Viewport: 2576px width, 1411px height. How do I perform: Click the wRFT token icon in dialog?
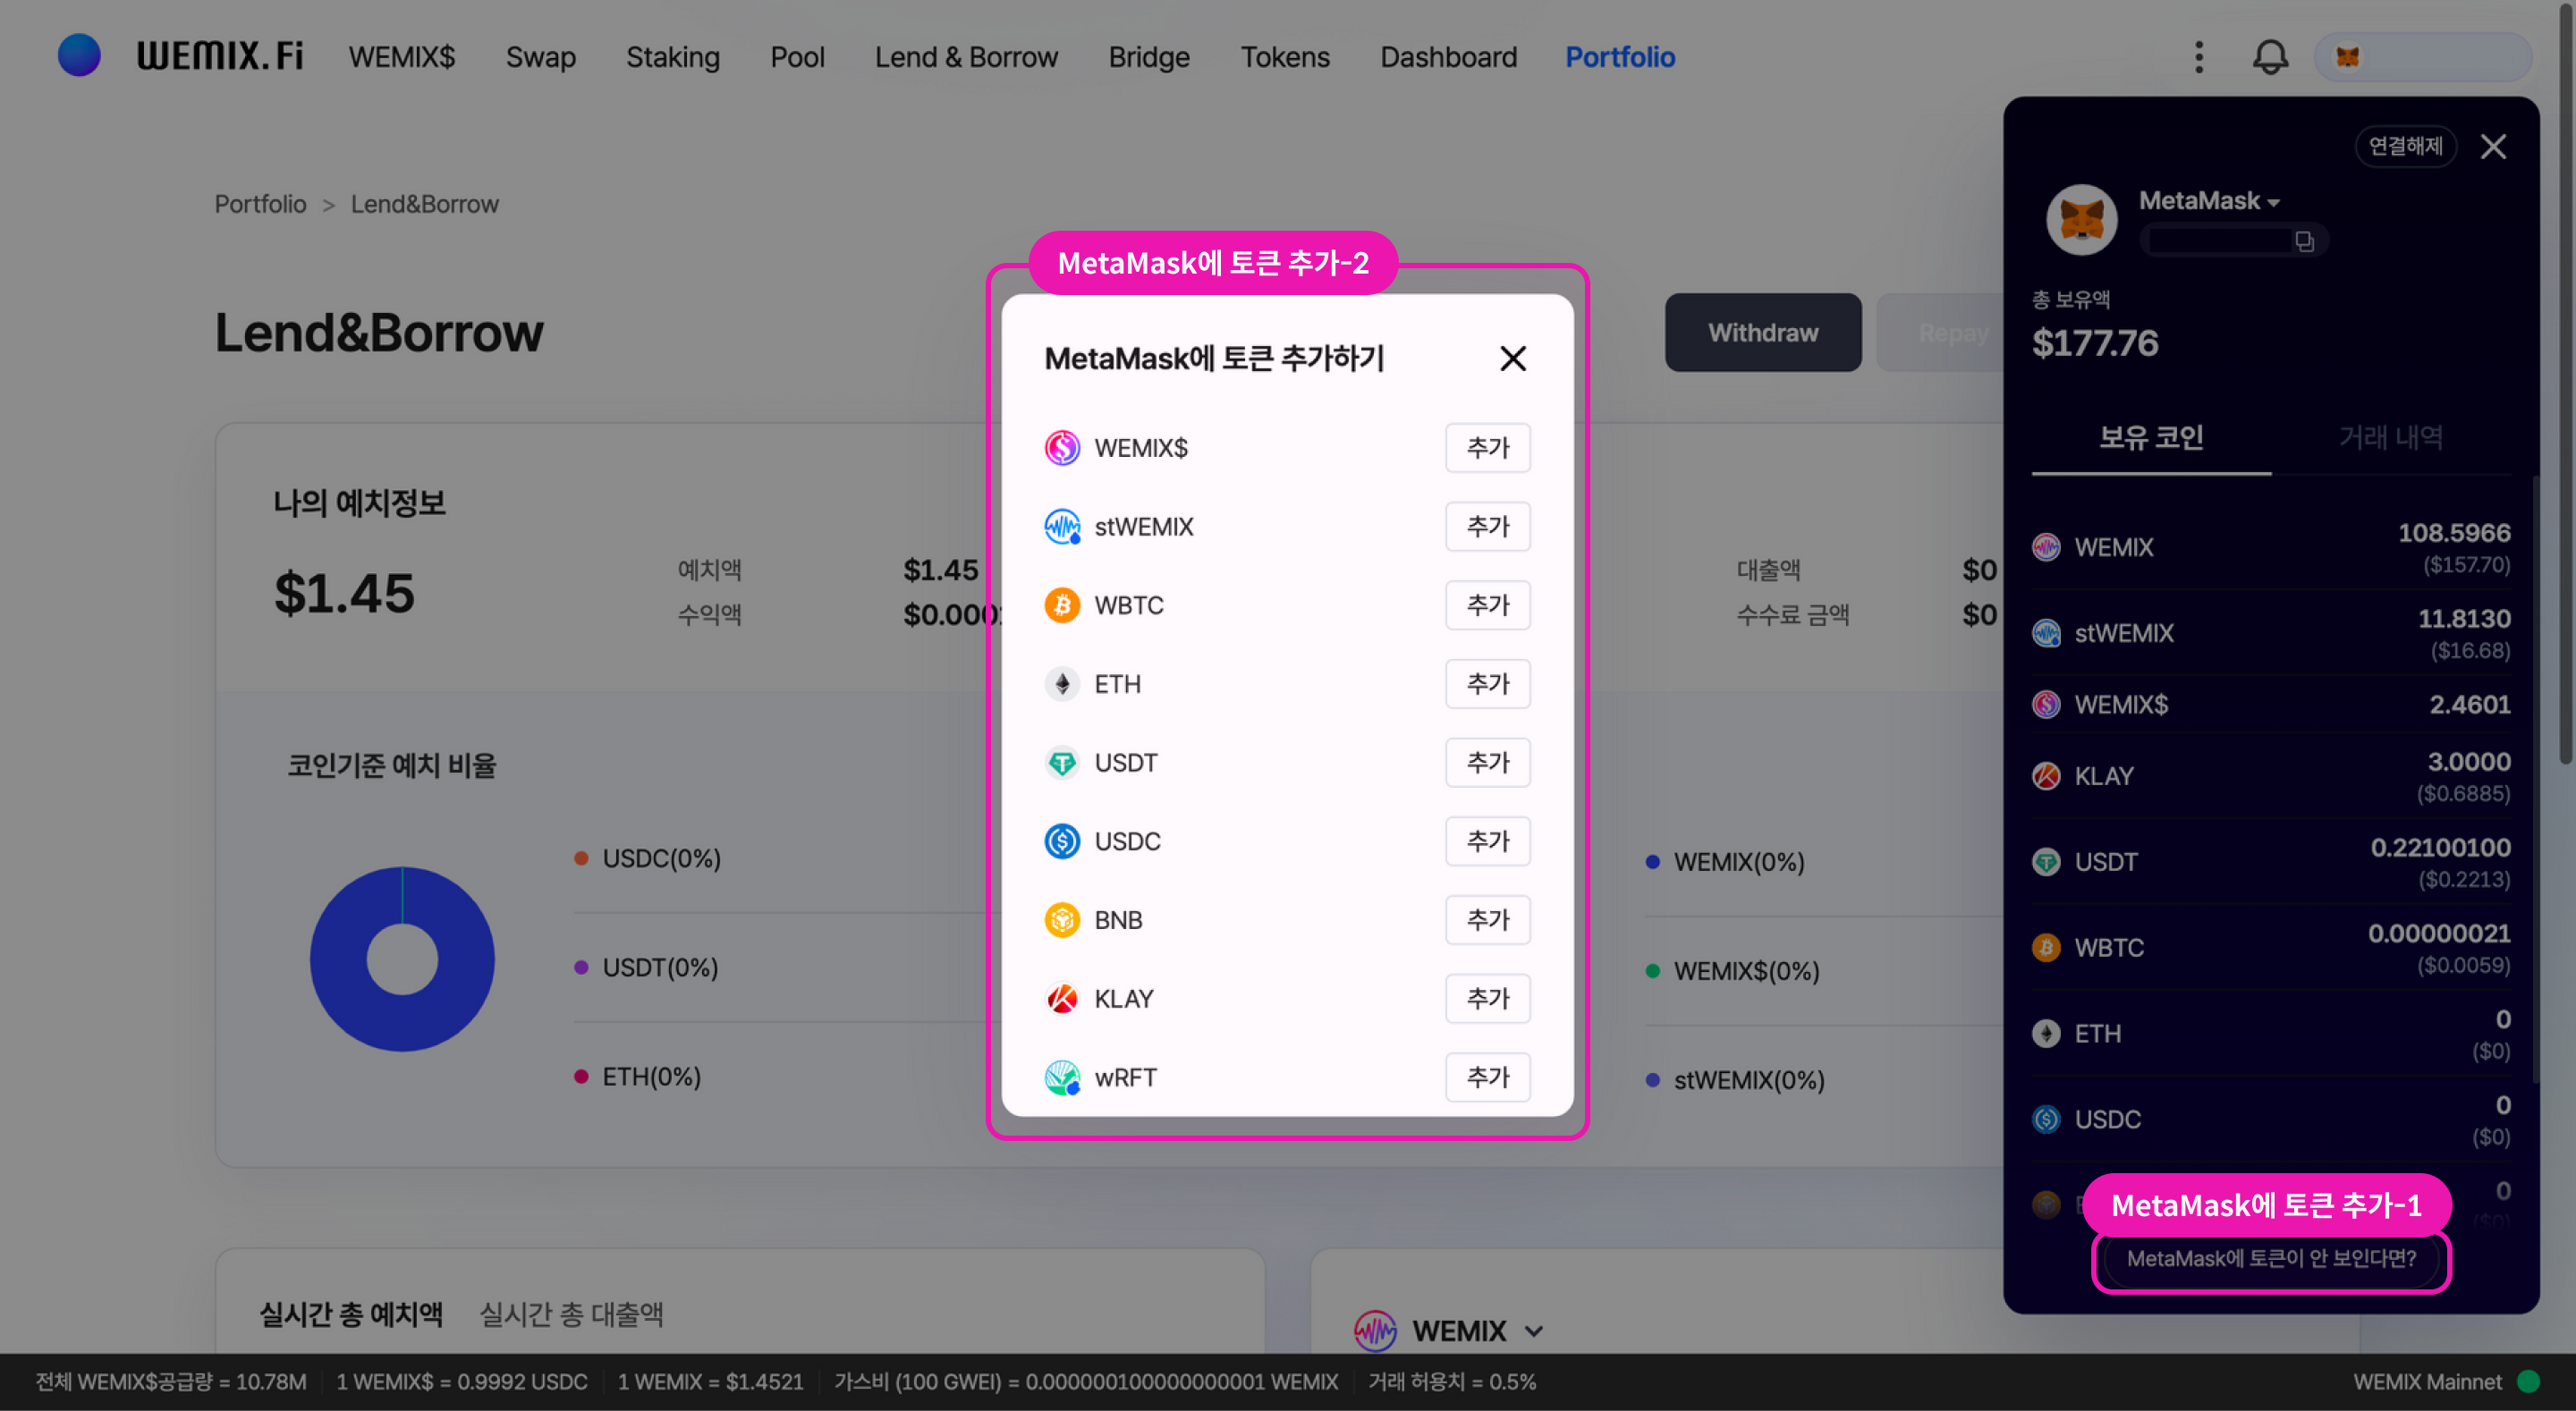(1062, 1077)
